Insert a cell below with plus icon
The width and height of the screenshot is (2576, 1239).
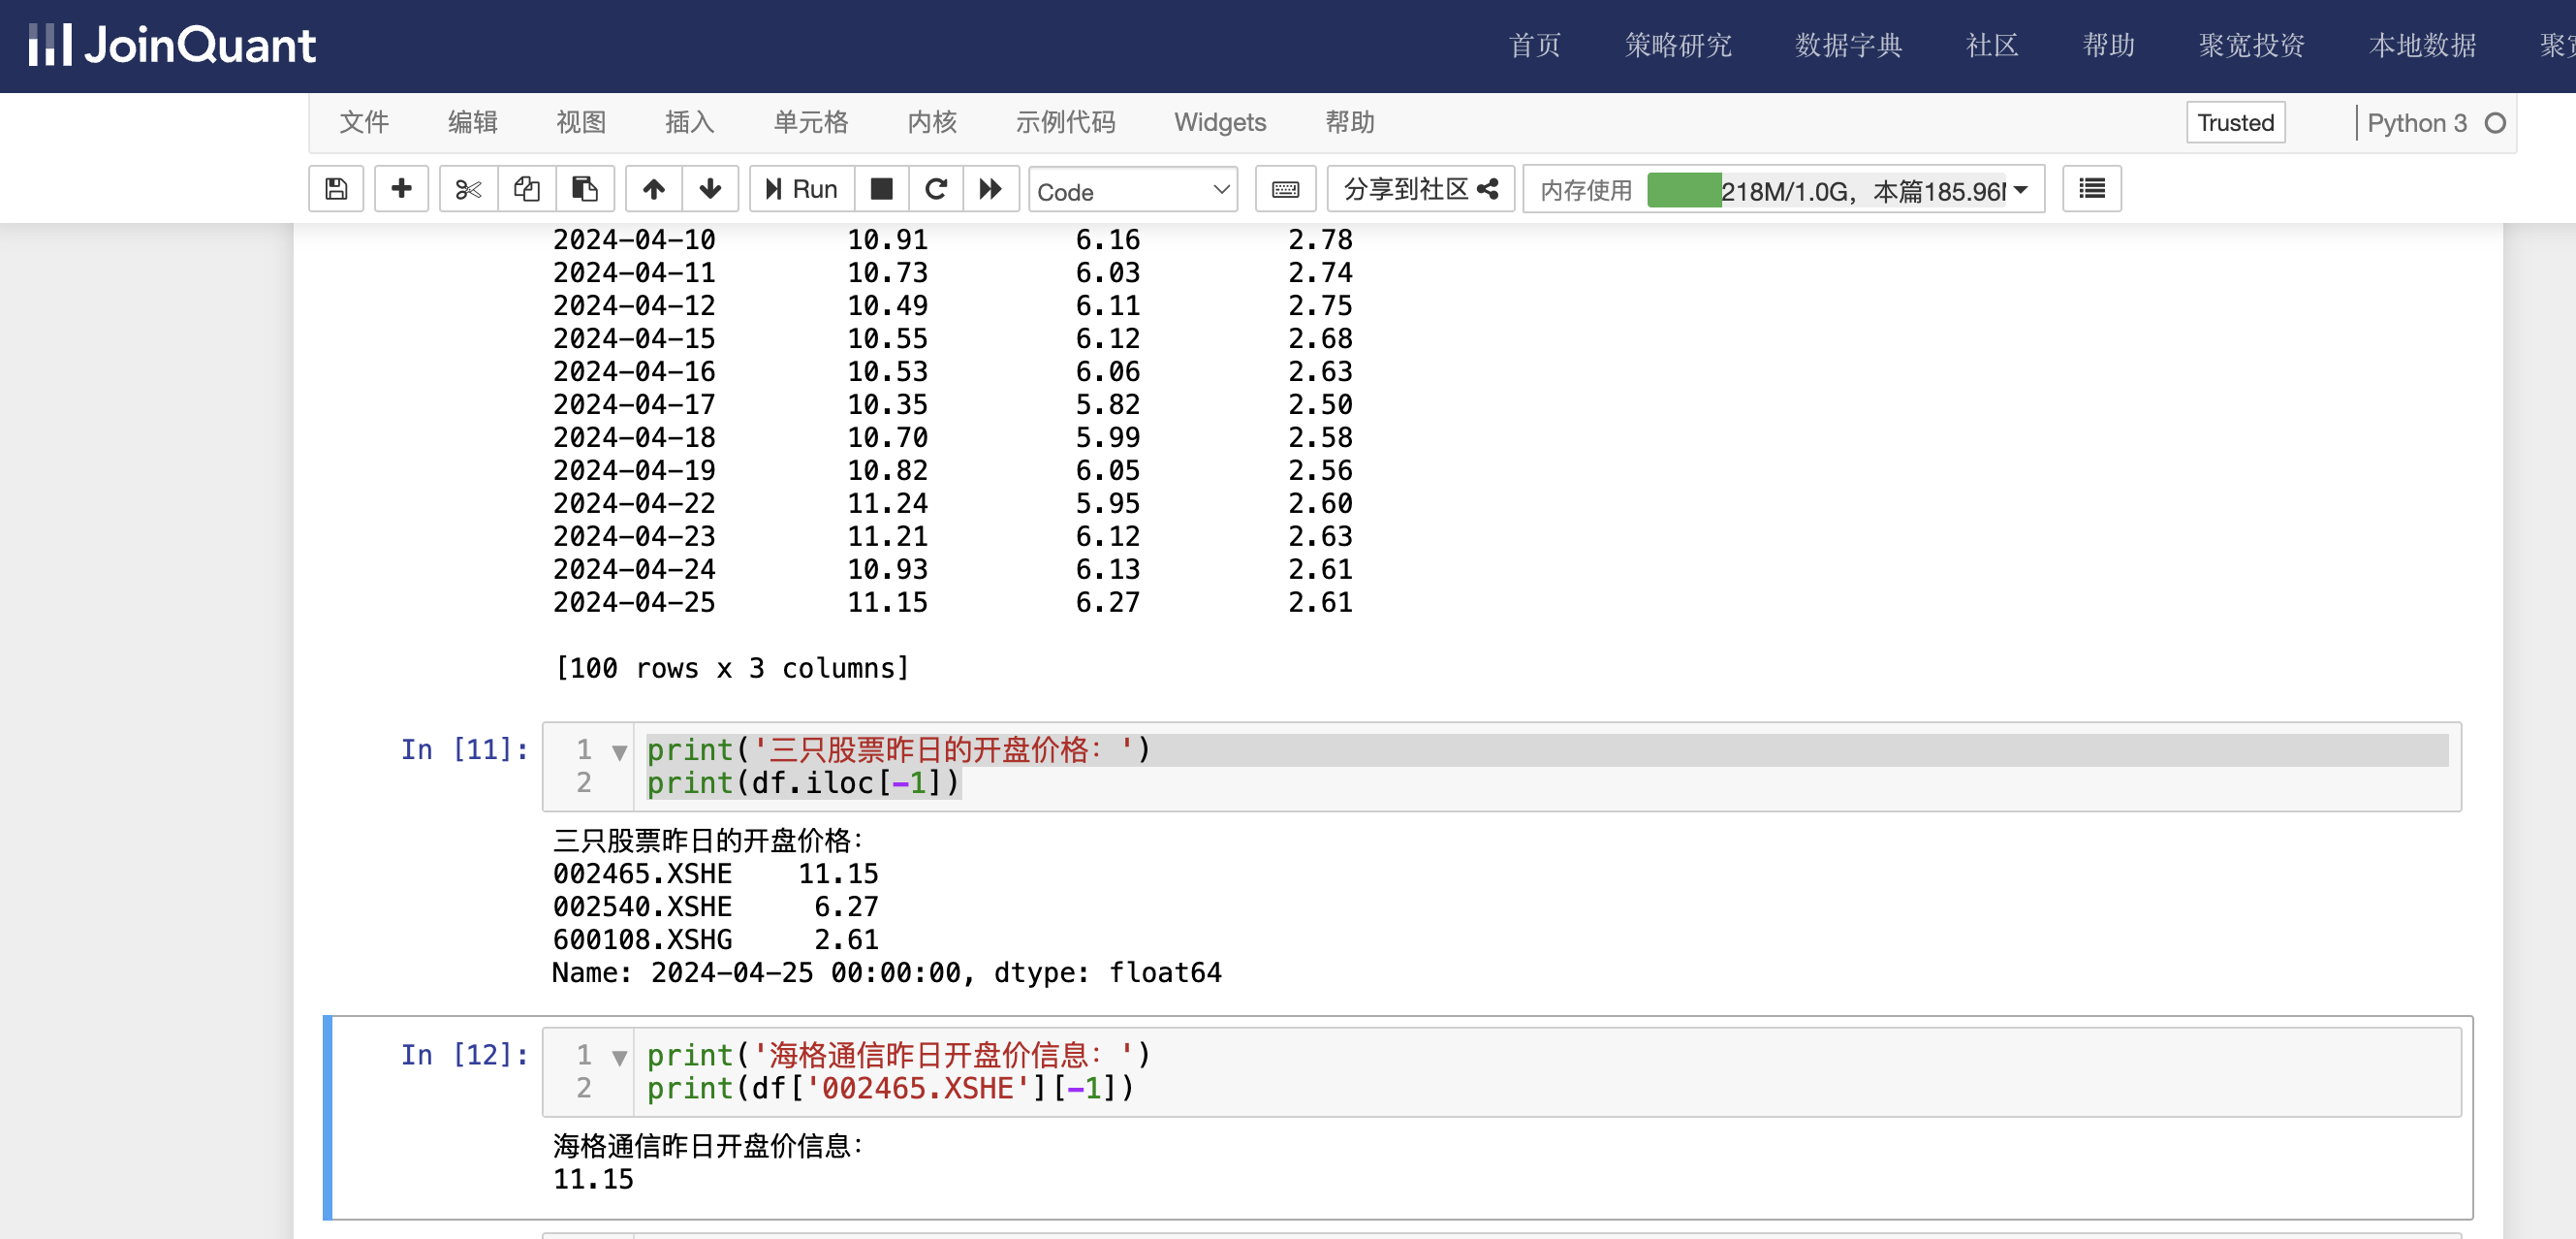[x=401, y=189]
